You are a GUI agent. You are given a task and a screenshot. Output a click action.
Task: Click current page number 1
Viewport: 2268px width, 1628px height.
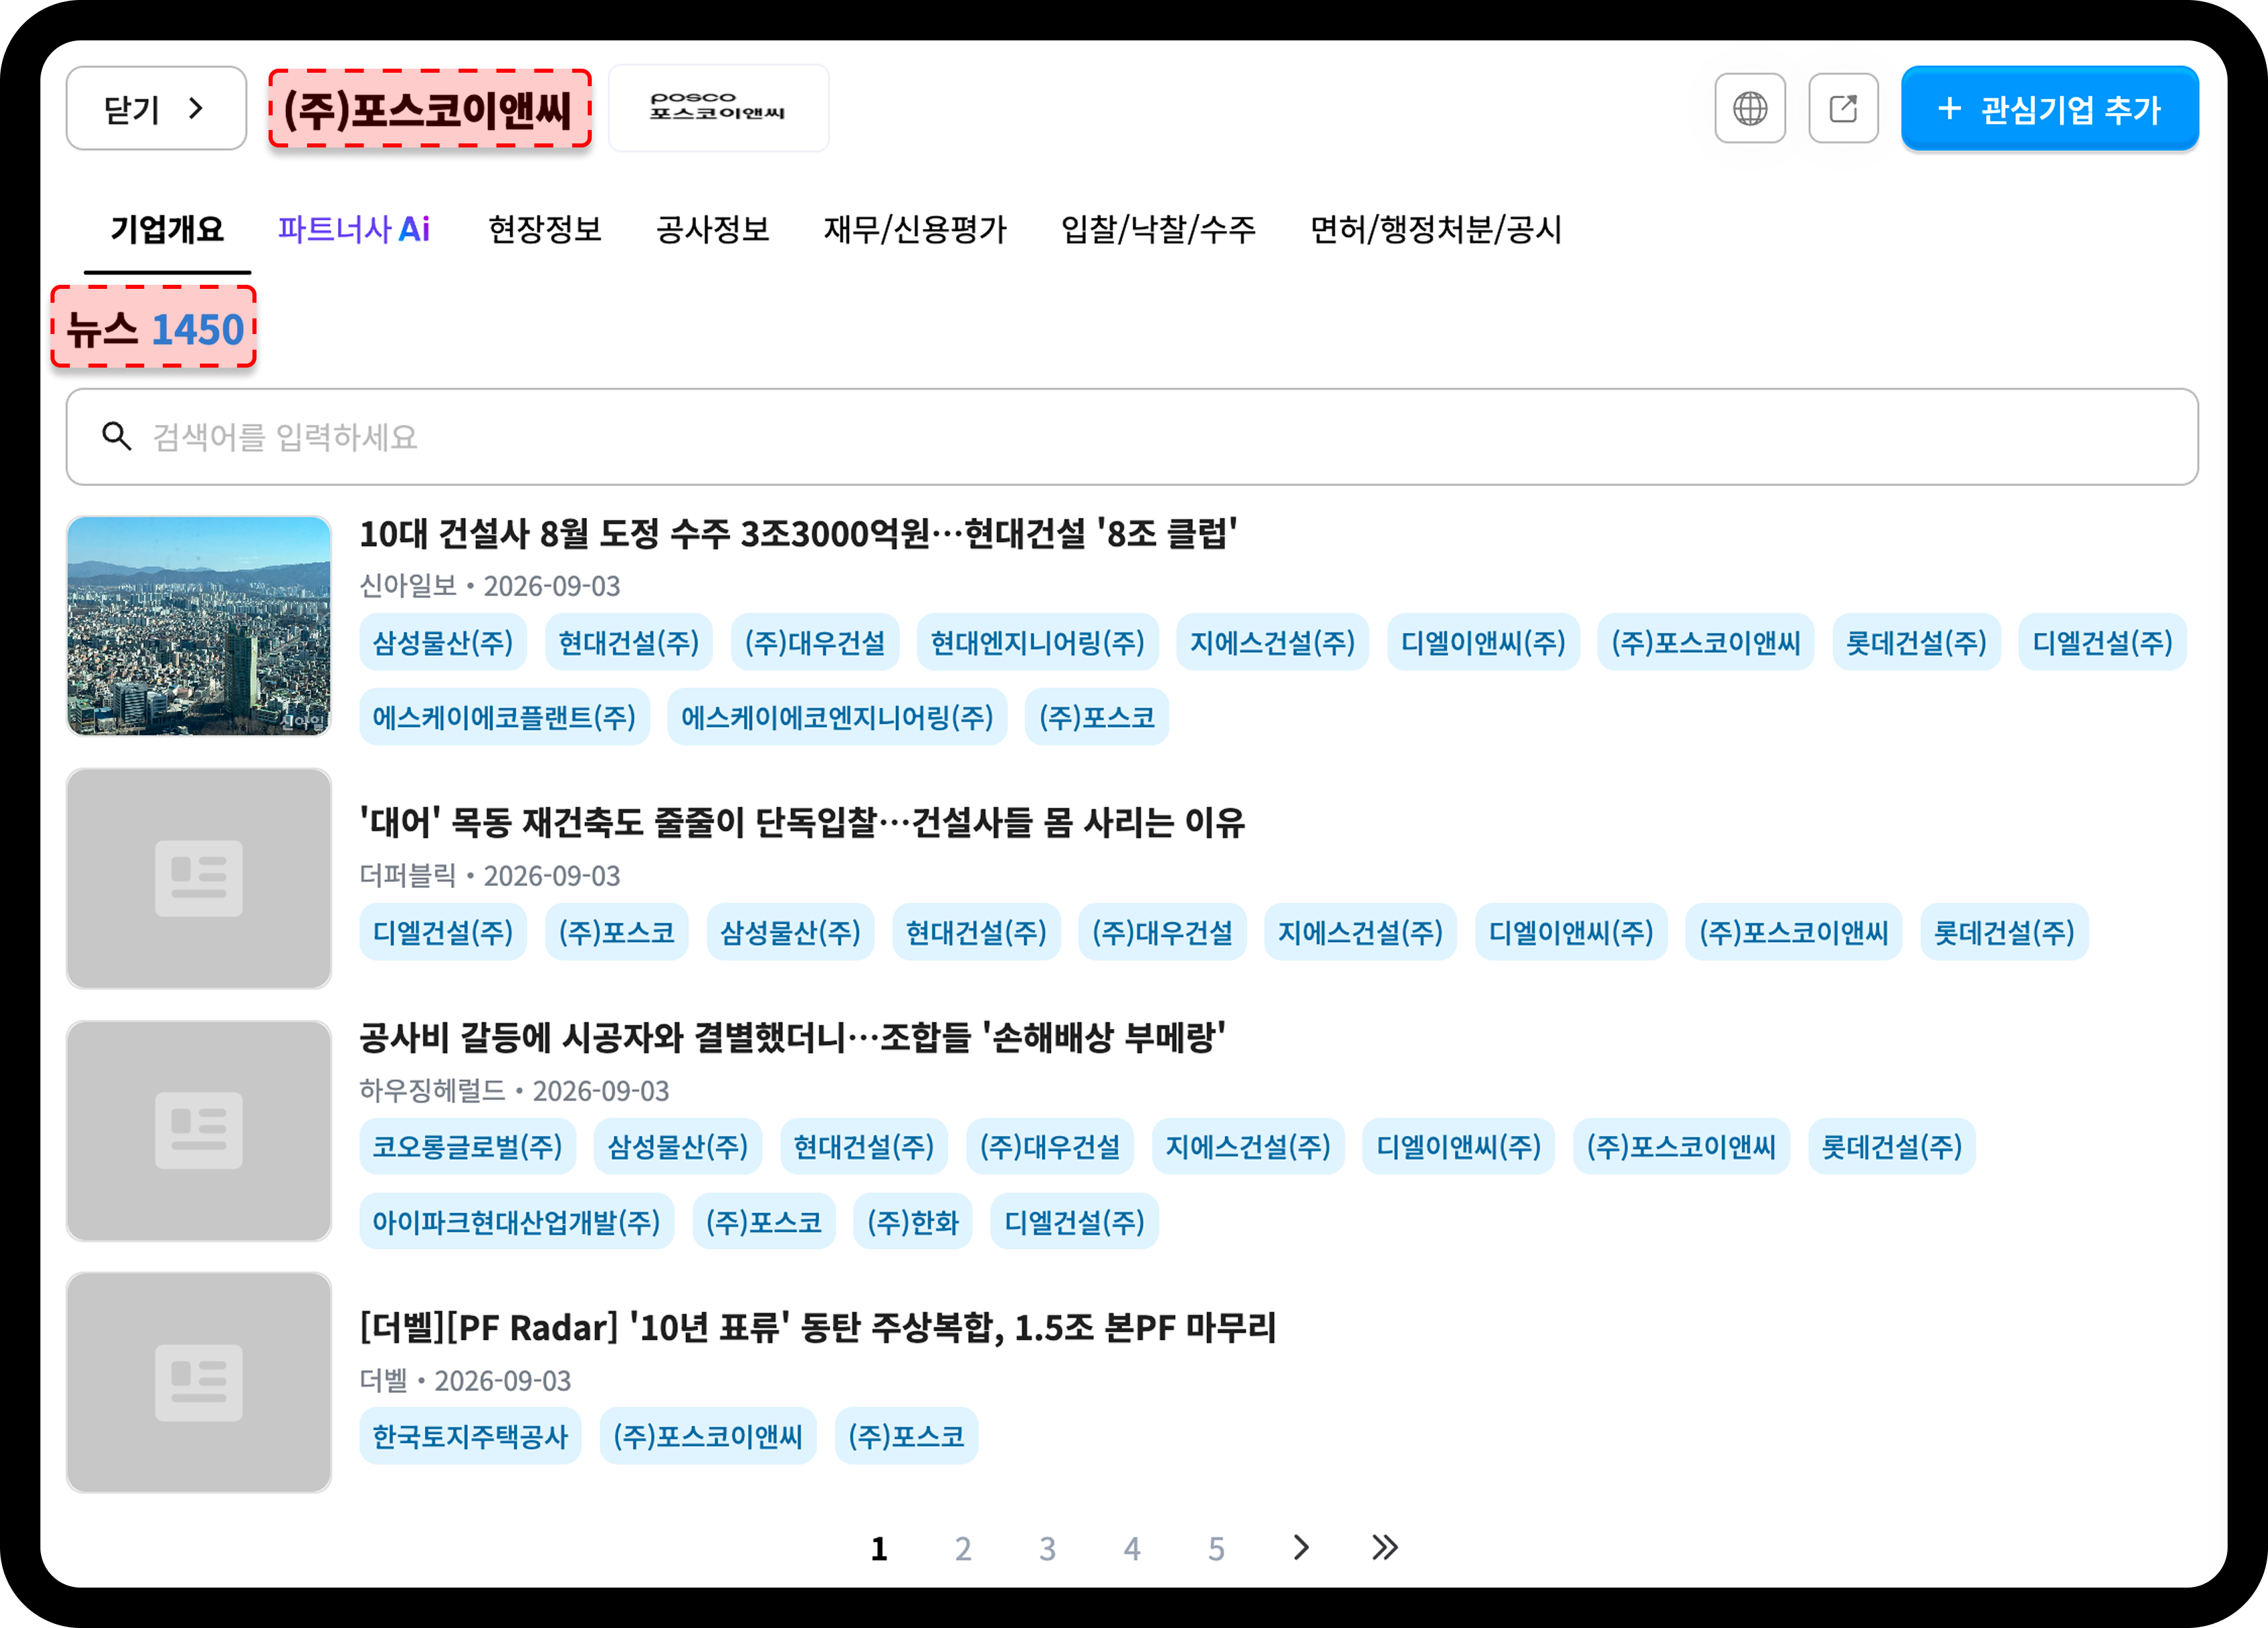(x=879, y=1548)
